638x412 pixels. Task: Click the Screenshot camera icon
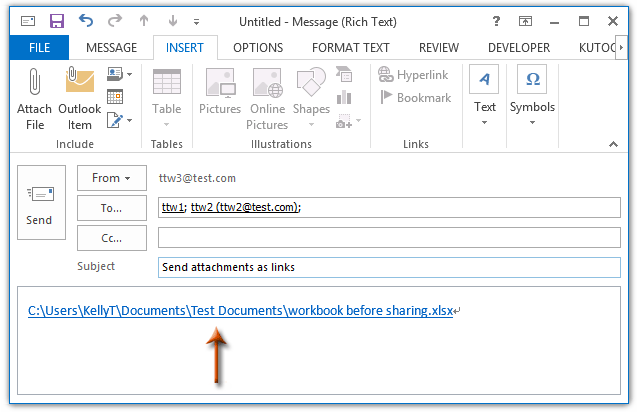(343, 121)
